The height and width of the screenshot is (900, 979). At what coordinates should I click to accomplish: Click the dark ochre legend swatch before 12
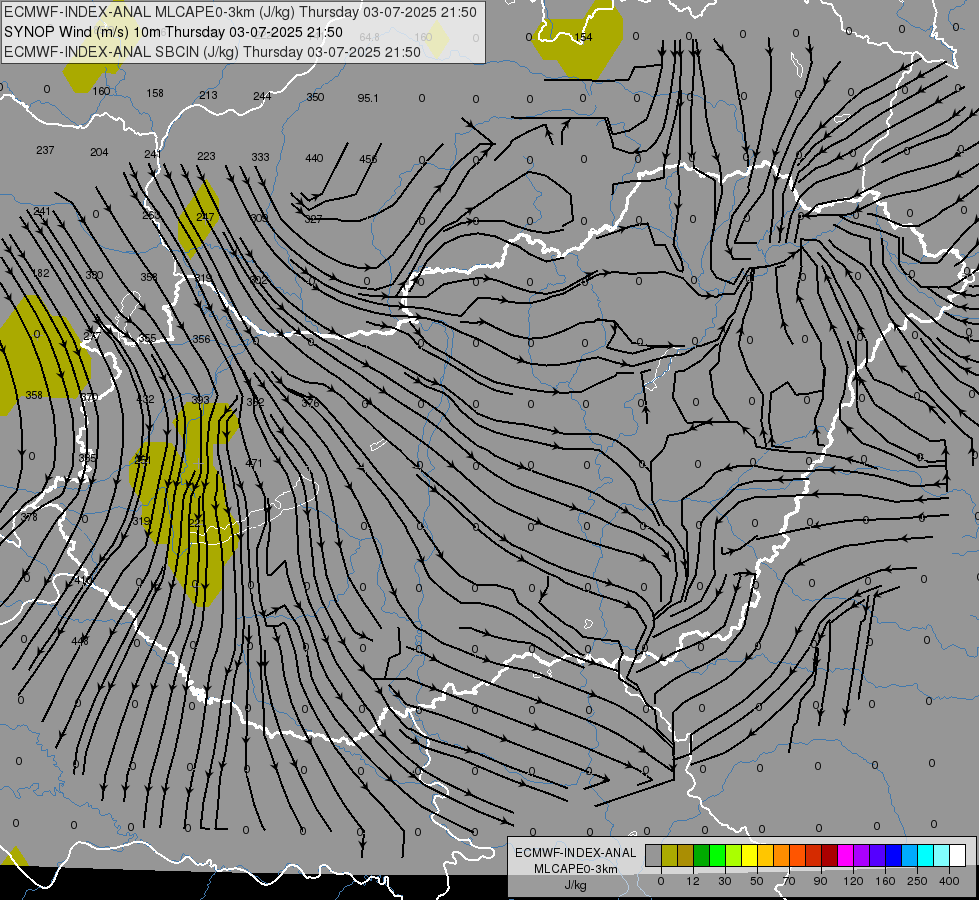686,855
